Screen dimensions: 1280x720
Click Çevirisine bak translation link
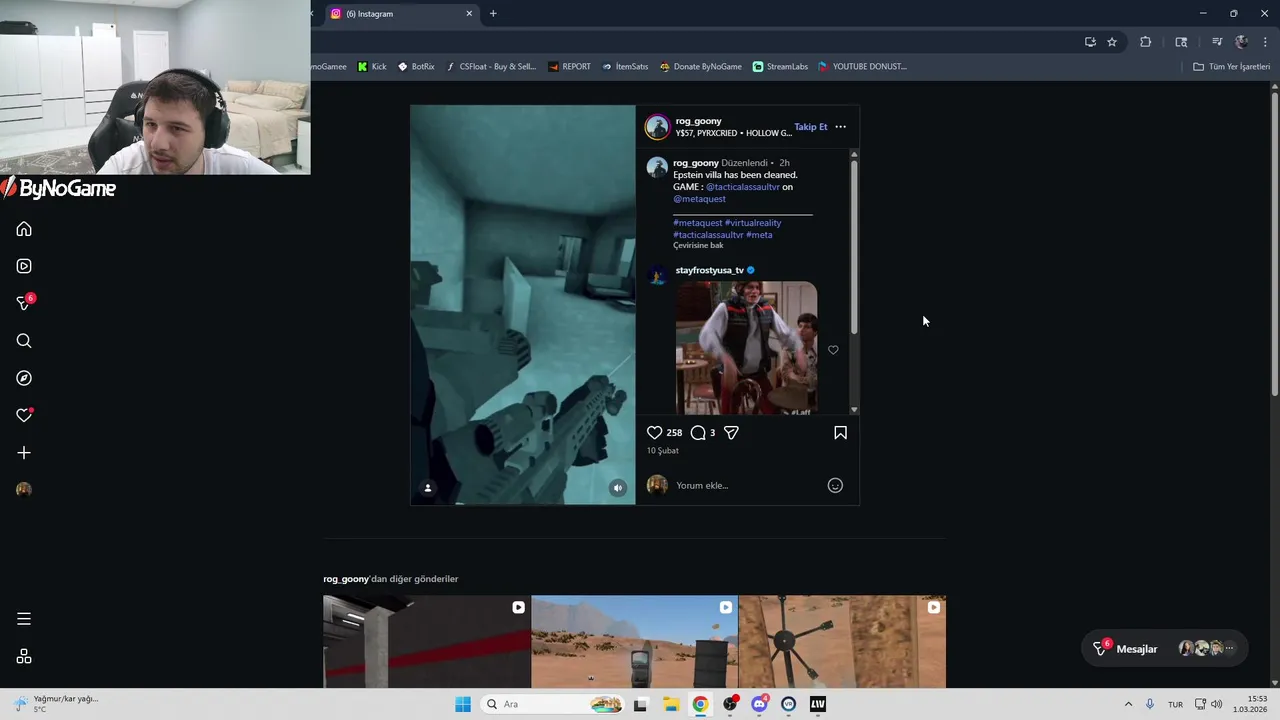(x=698, y=245)
